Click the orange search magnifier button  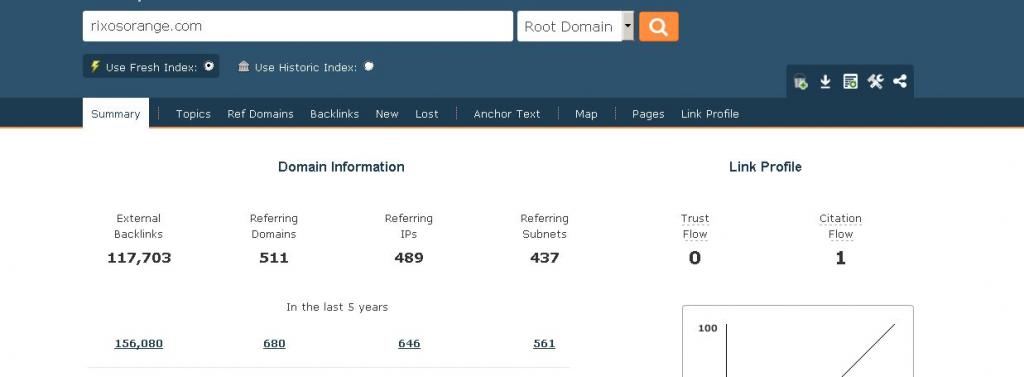coord(658,27)
